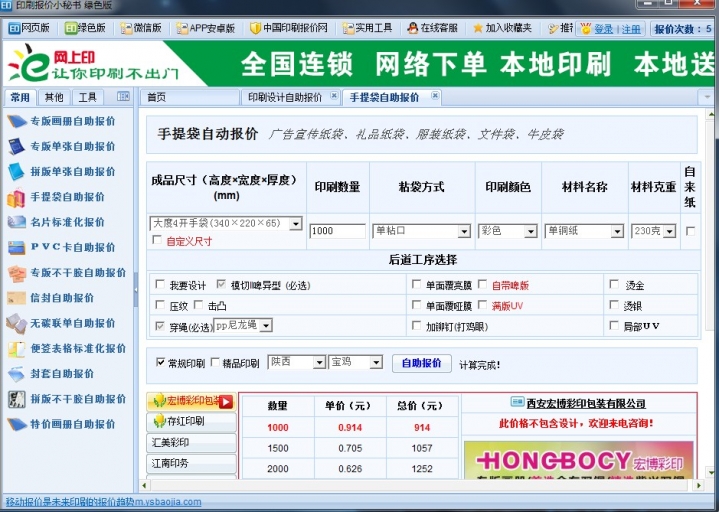Select PVC卡自助报价 icon

pos(17,248)
